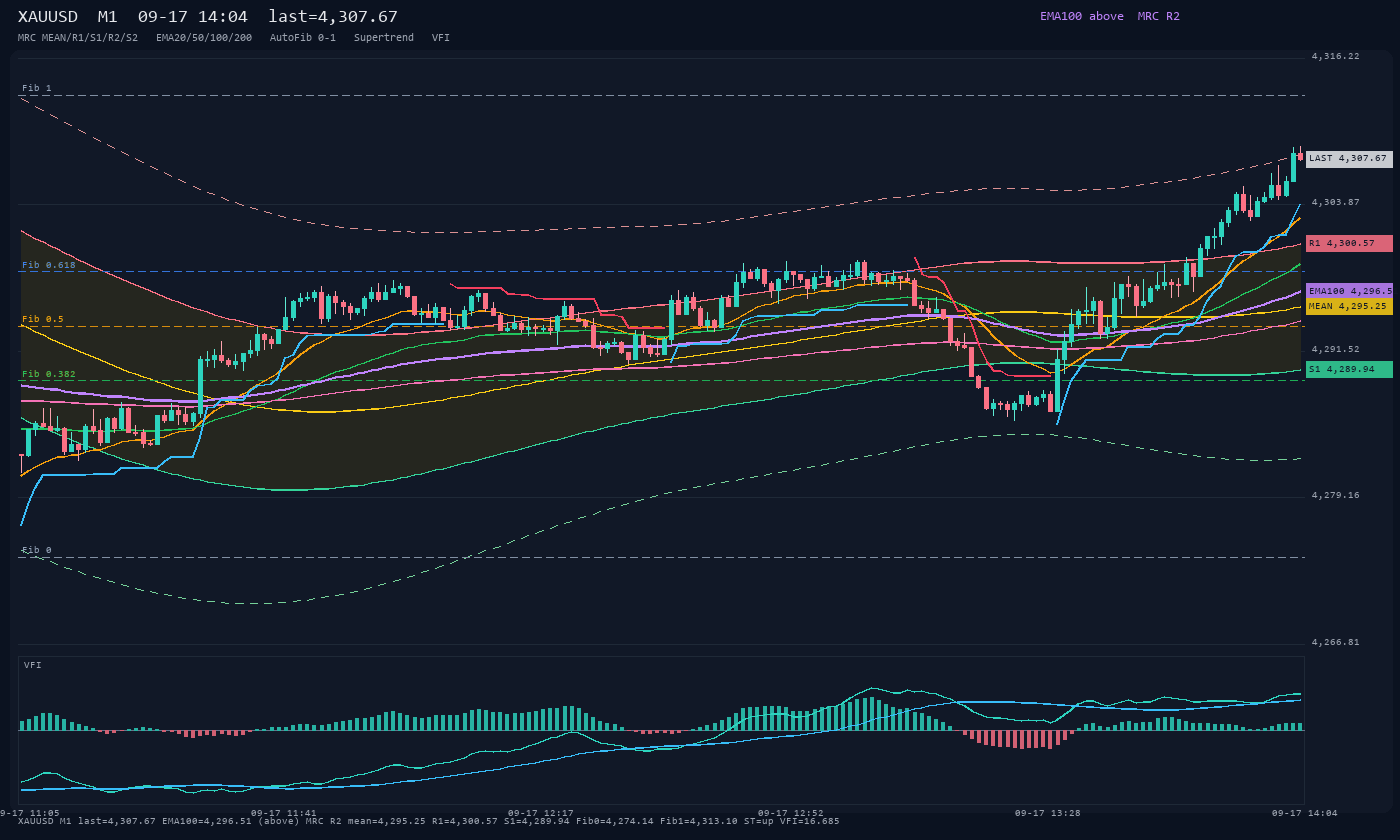Select the MRC MEAN/R1/S1/R2/S2 indicator label
This screenshot has height=840, width=1400.
click(78, 37)
